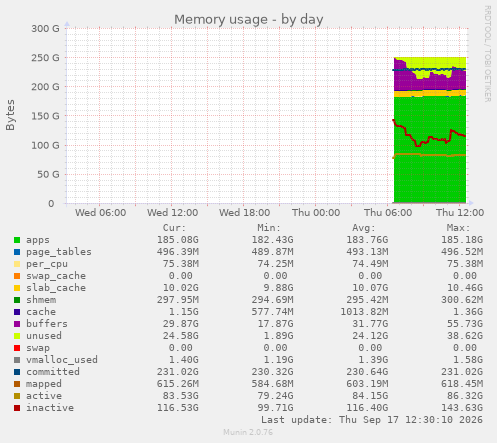This screenshot has width=497, height=443.
Task: Click the buffers purple legend swatch
Action: (17, 324)
